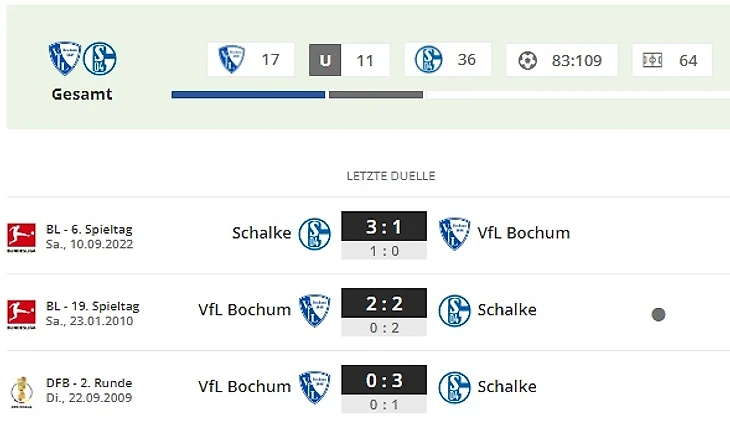The width and height of the screenshot is (730, 424).
Task: Click the pitch icon showing 64 matches
Action: tap(653, 60)
